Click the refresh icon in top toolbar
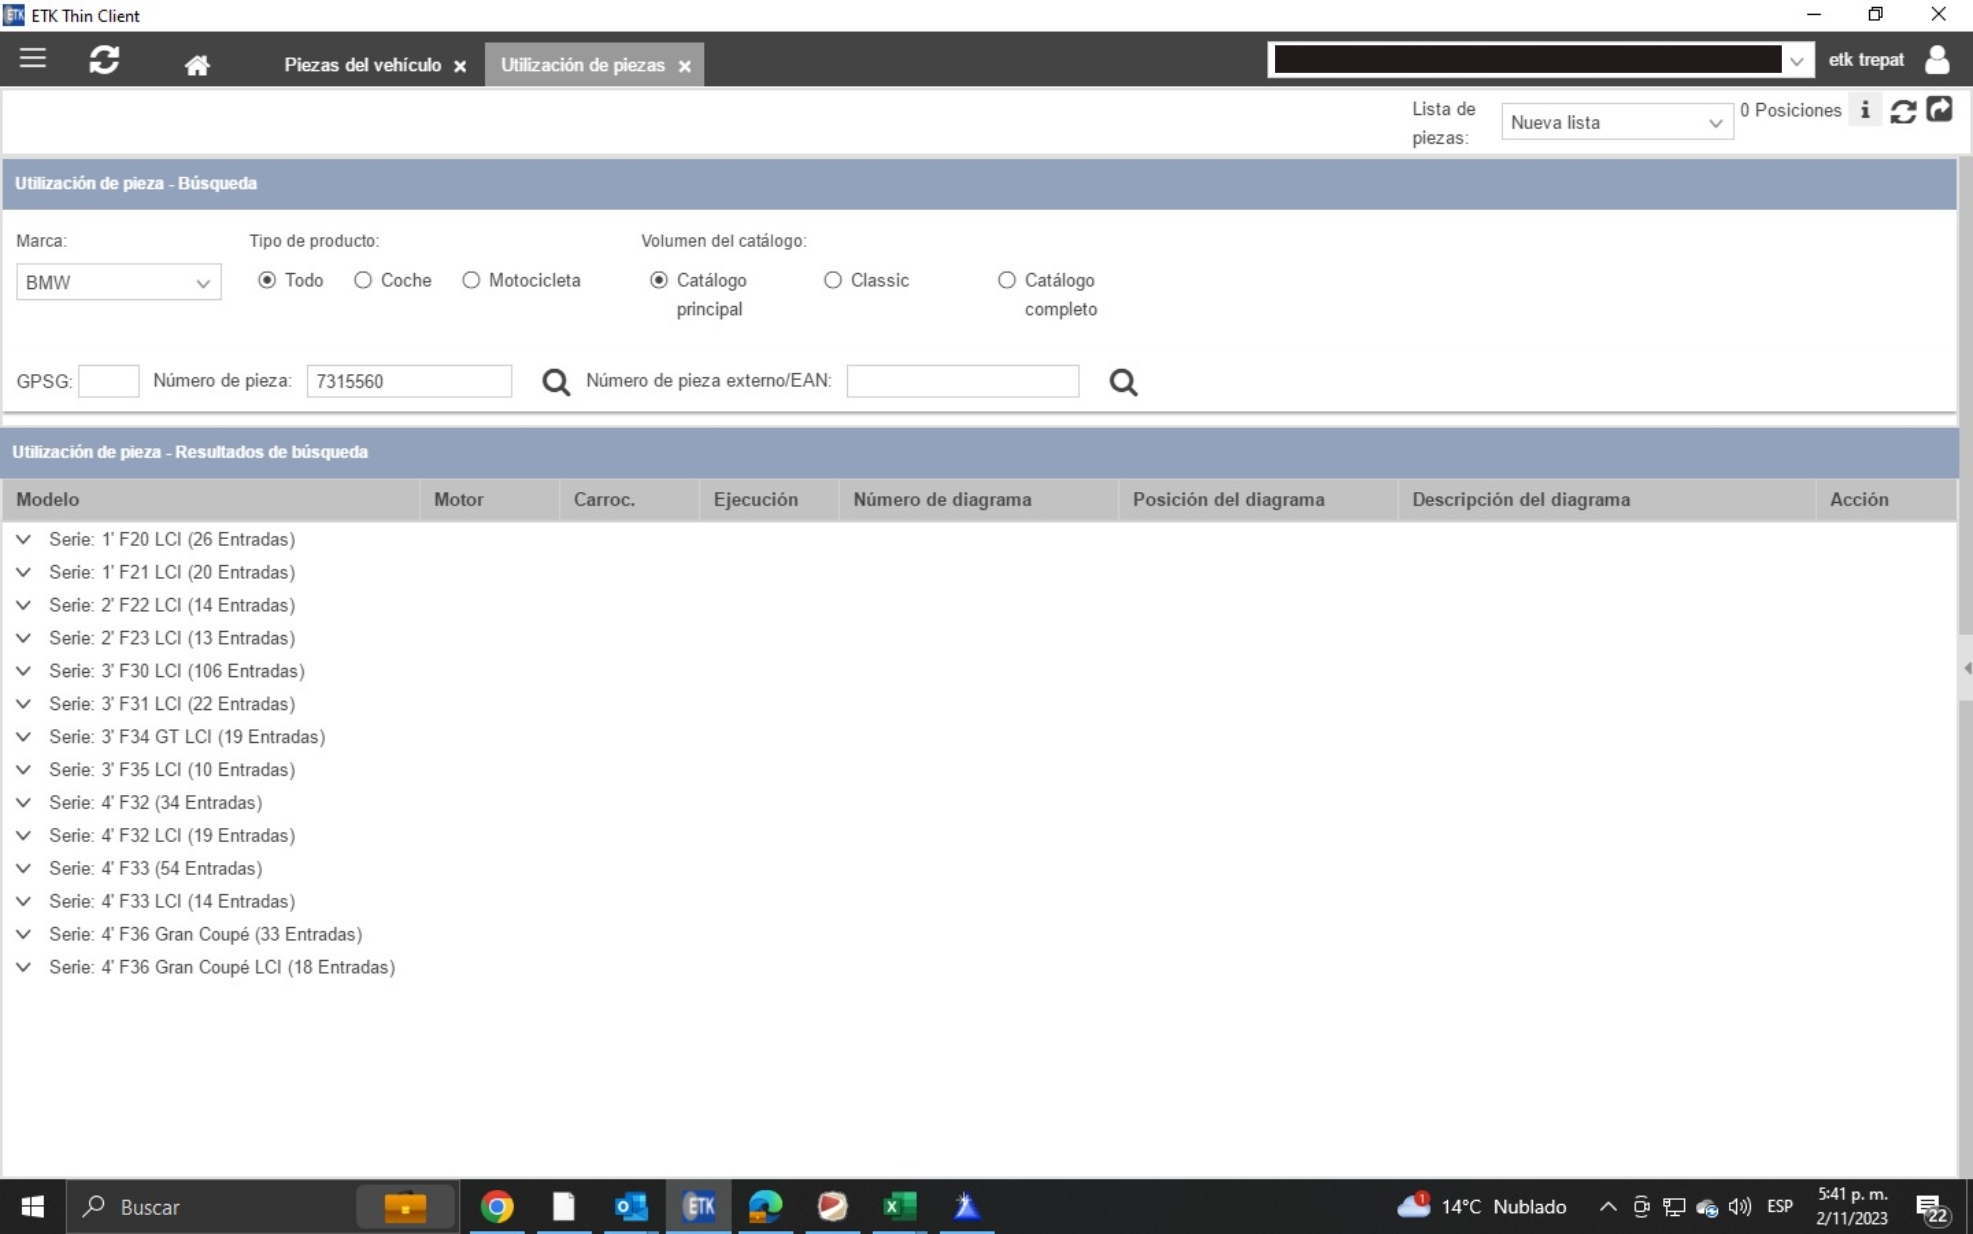Viewport: 1973px width, 1234px height. pyautogui.click(x=104, y=60)
